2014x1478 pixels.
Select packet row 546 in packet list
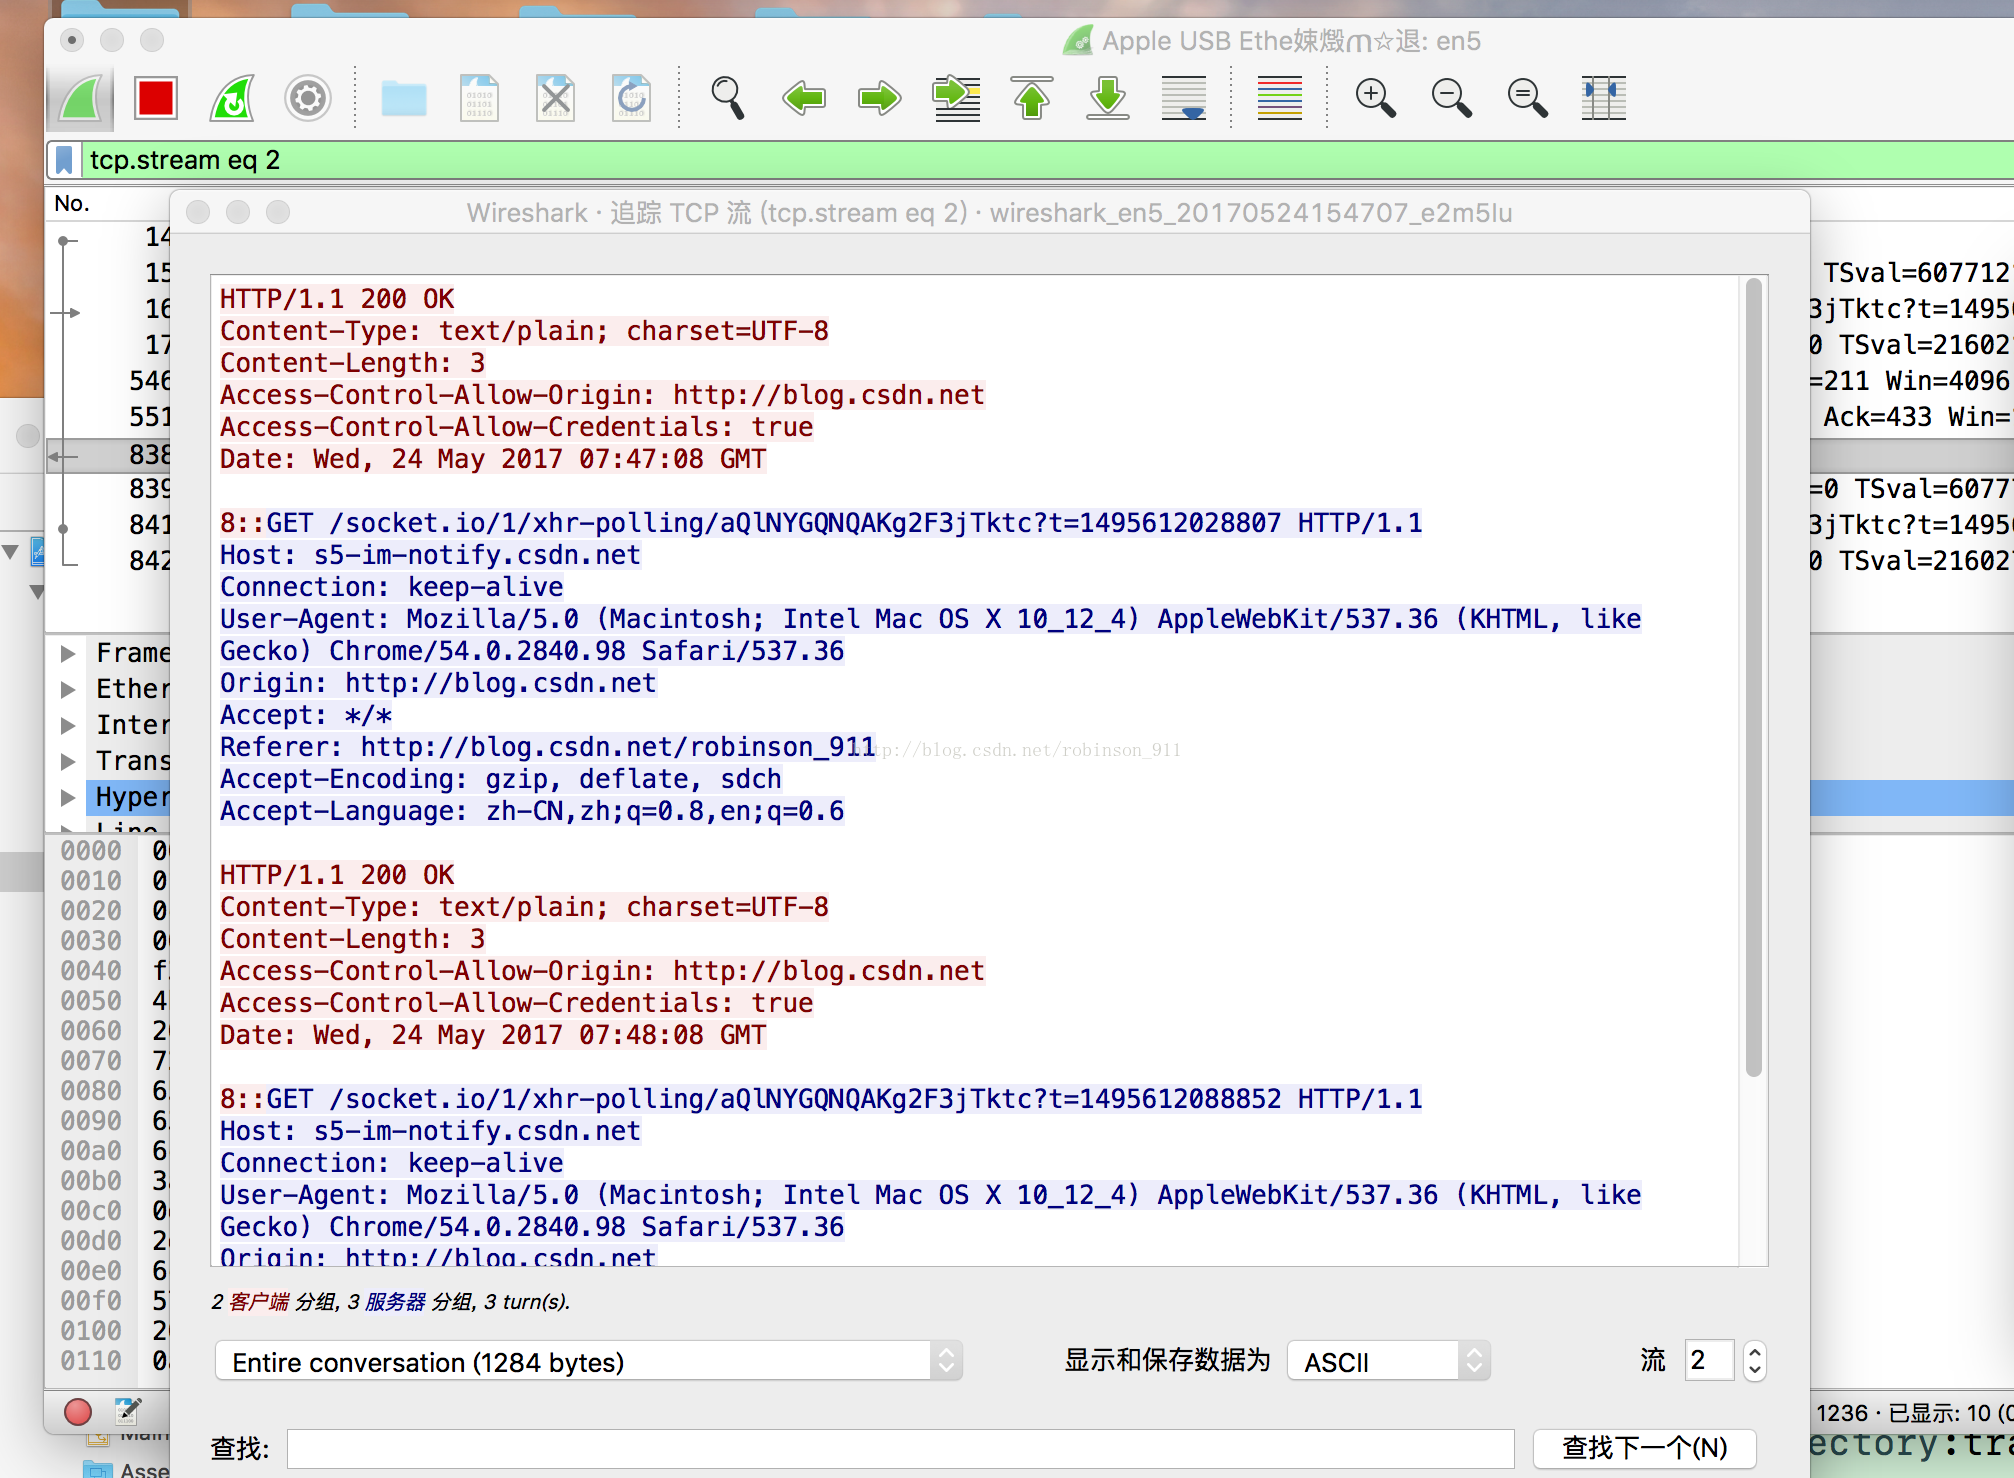pyautogui.click(x=110, y=381)
